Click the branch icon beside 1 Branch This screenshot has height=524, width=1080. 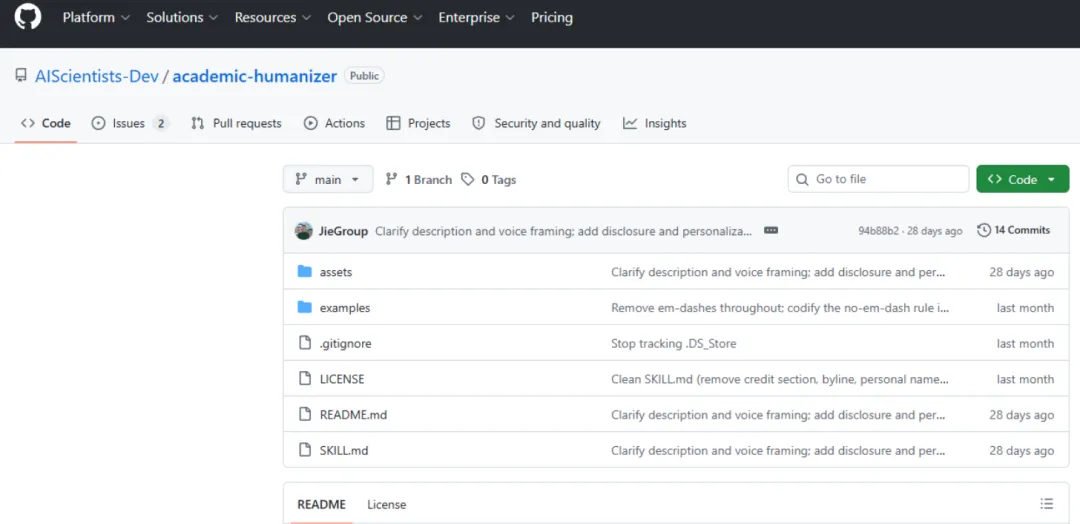click(x=392, y=179)
